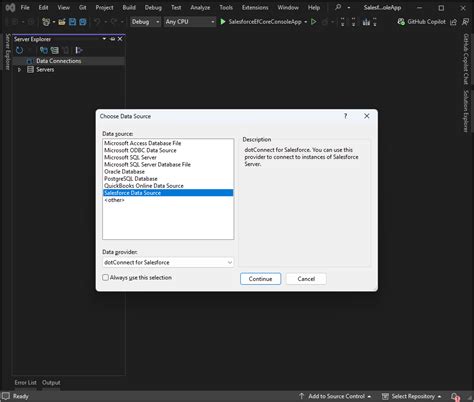Click the rightmost Server Explorer toolbar icon
Viewport: 474px width, 402px height.
(x=79, y=50)
